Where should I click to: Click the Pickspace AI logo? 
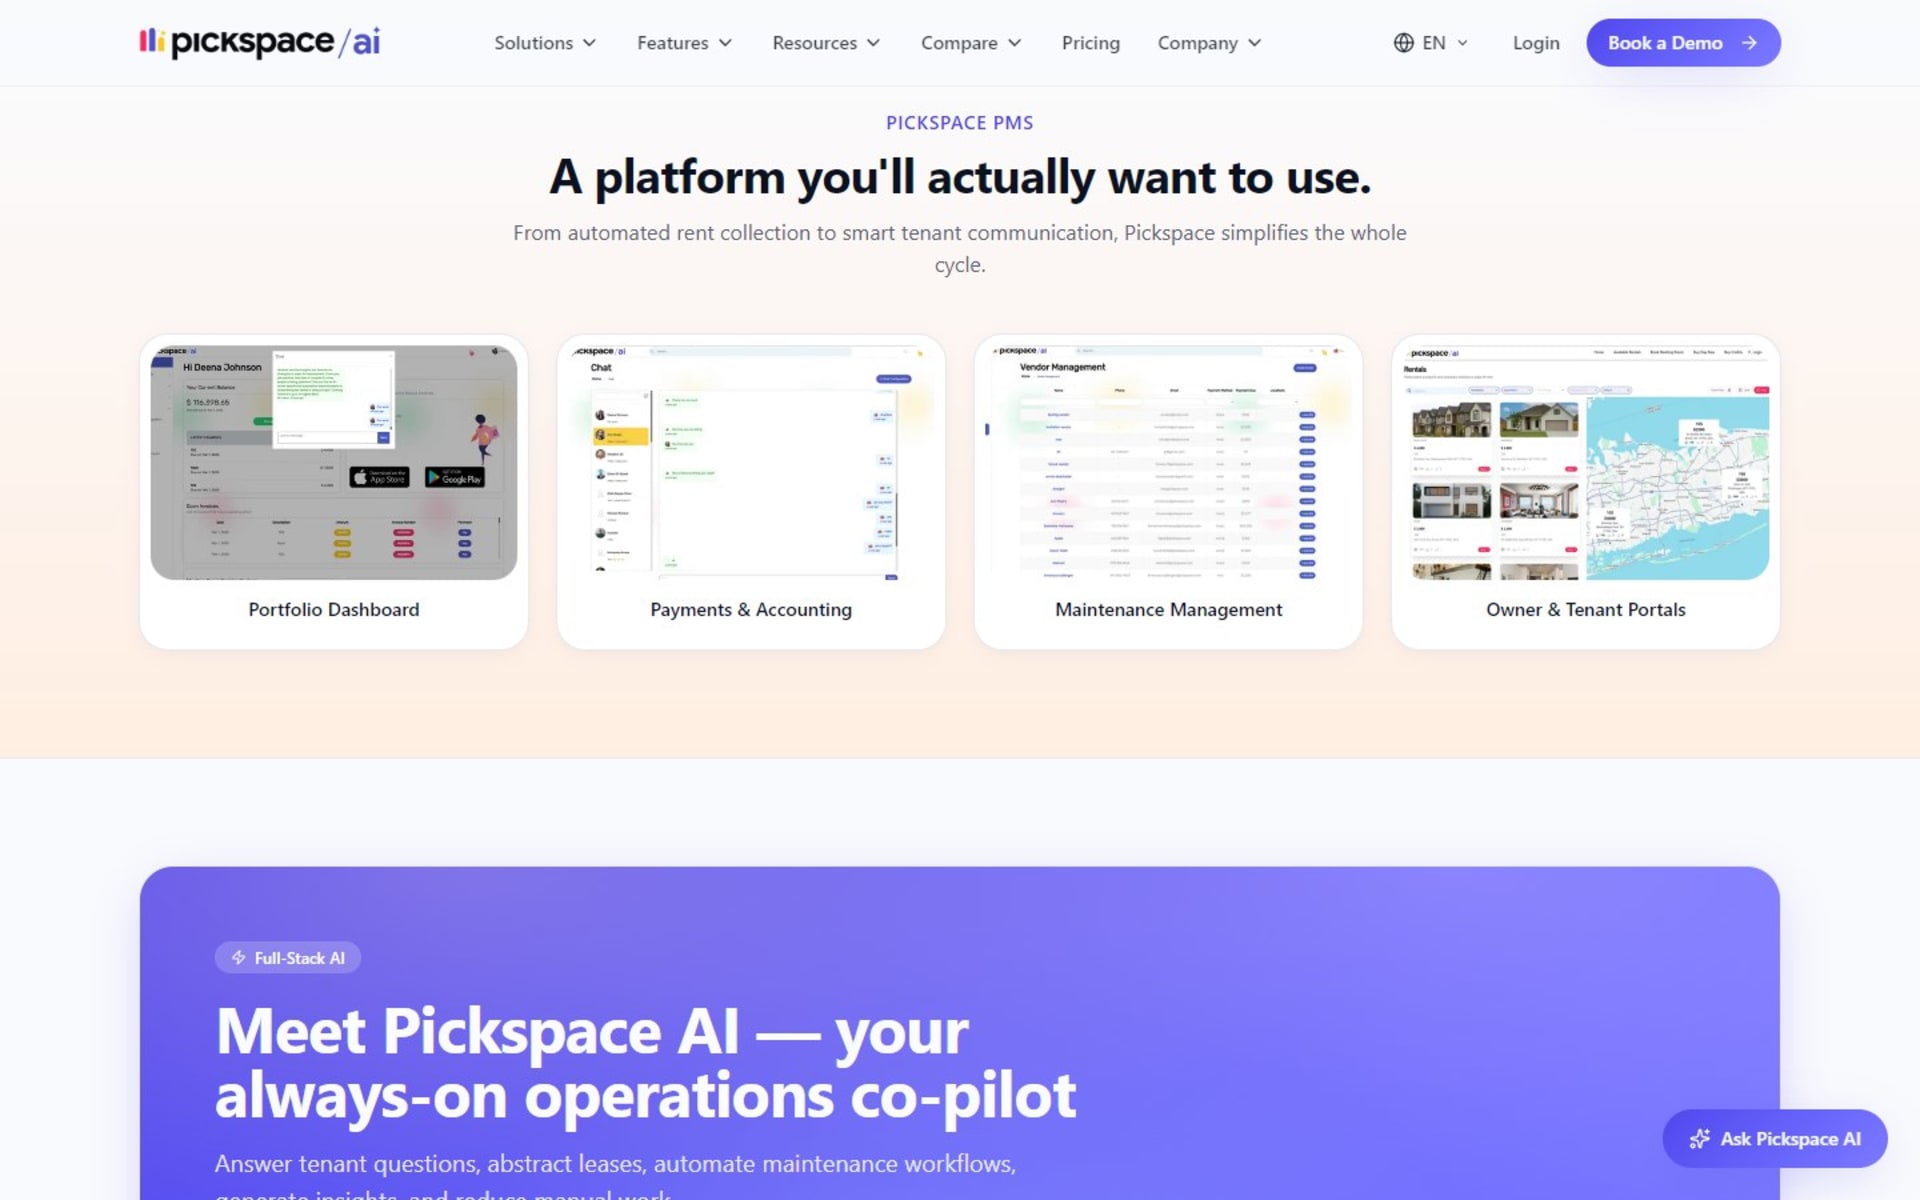click(x=260, y=42)
